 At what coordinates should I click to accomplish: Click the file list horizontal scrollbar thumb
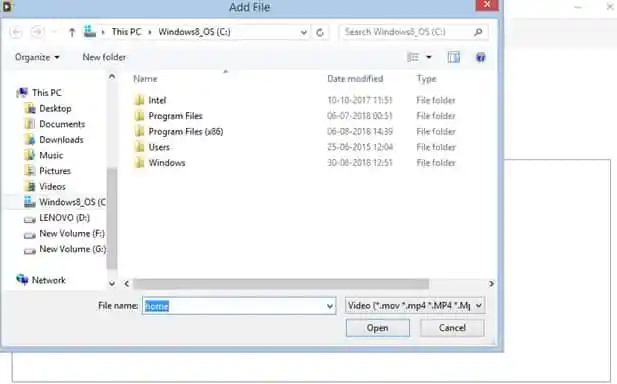coord(281,284)
